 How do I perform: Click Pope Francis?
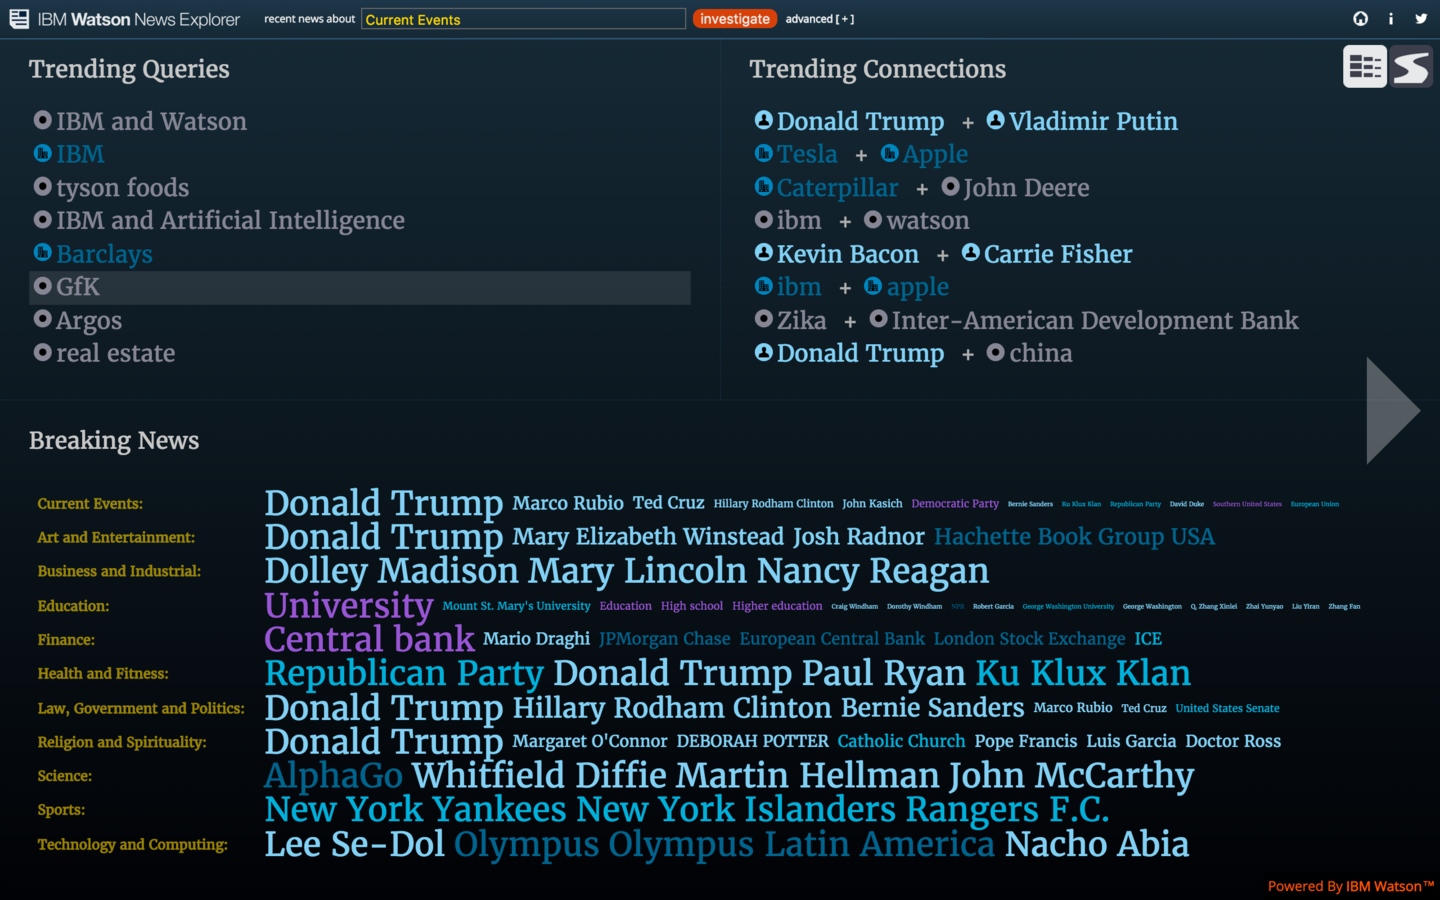pos(1026,741)
